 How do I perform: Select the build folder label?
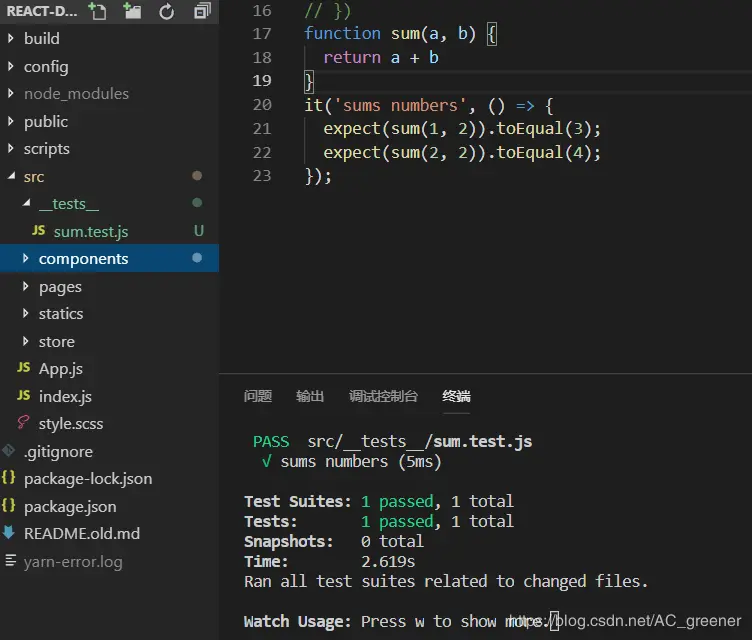(42, 38)
